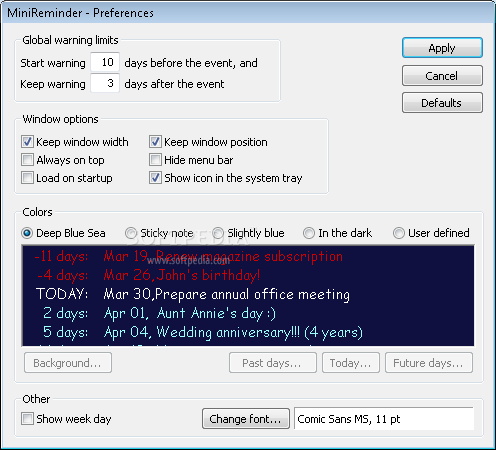Click the 'days after the event' label
Image resolution: width=496 pixels, height=450 pixels.
[x=174, y=84]
